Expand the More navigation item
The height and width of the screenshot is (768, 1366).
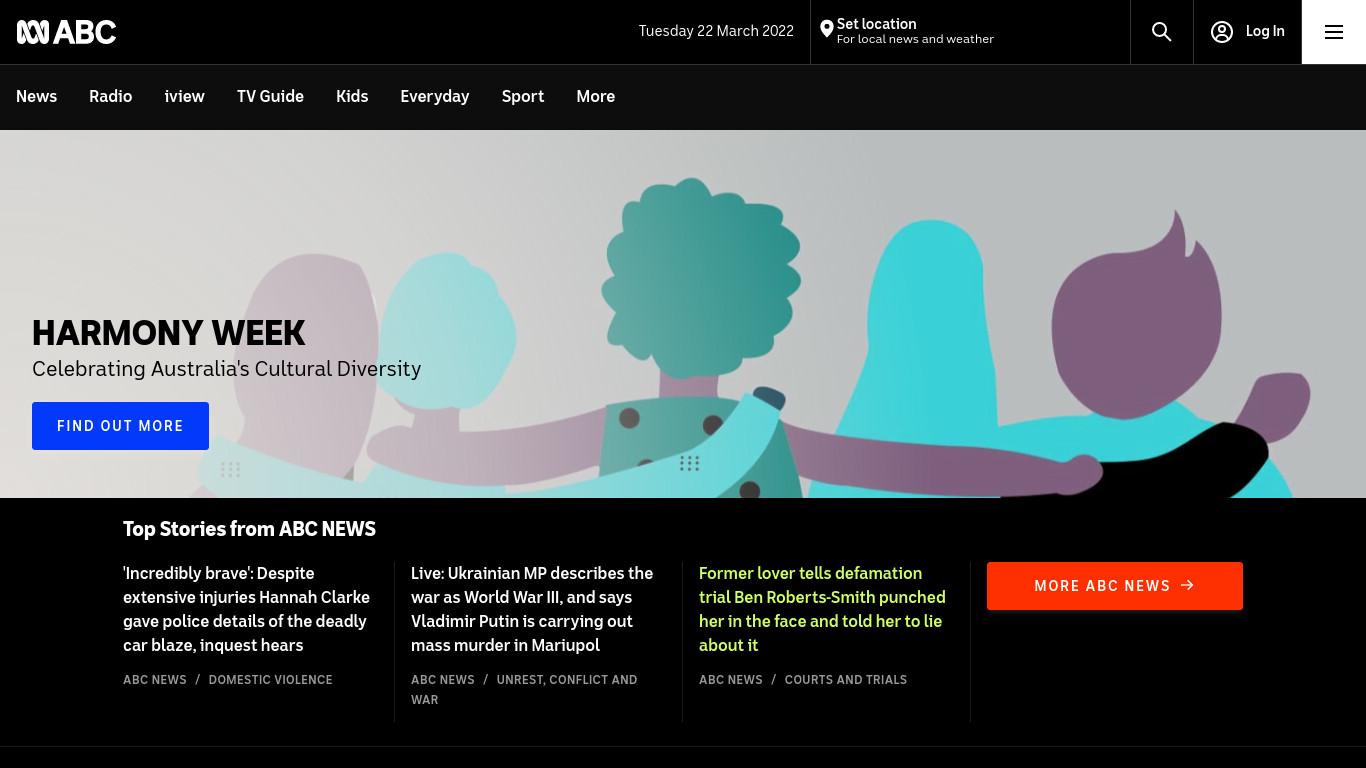[595, 97]
